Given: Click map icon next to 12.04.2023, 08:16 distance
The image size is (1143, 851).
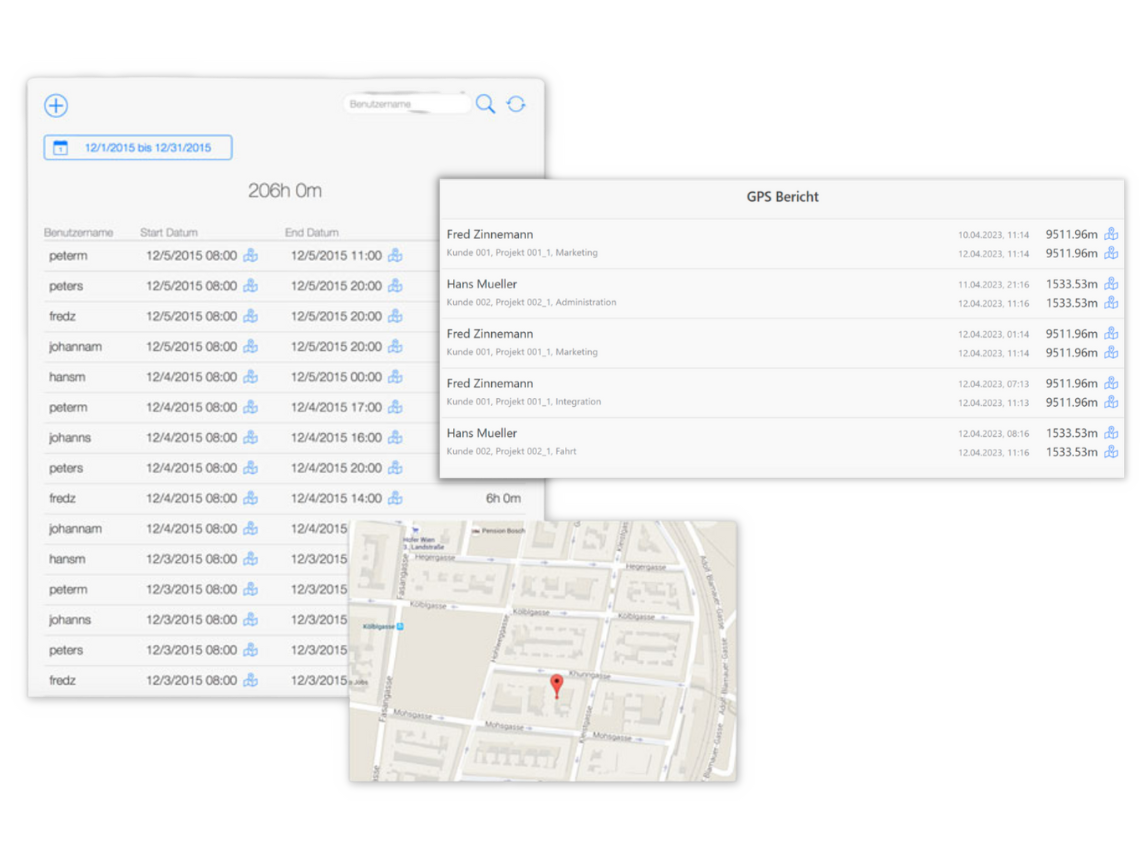Looking at the screenshot, I should (1111, 433).
